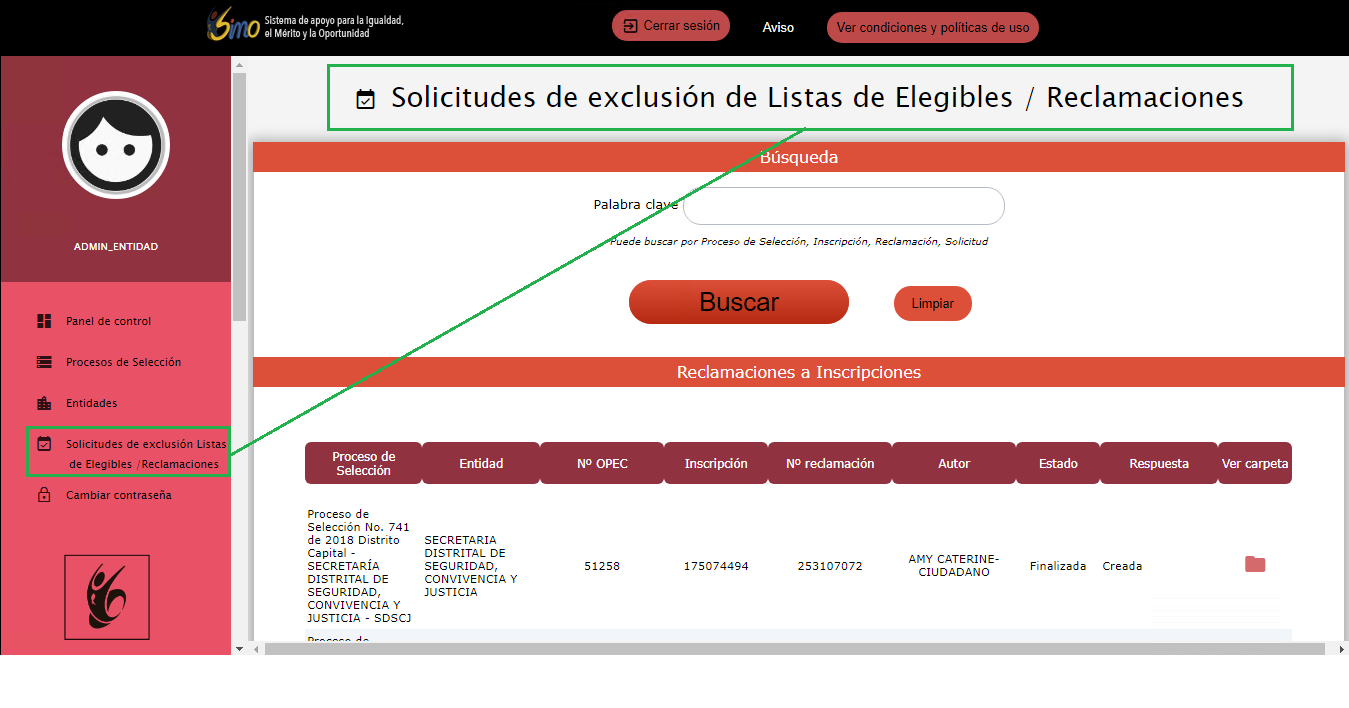This screenshot has height=708, width=1349.
Task: Click the Nº OPEC column header
Action: pos(602,463)
